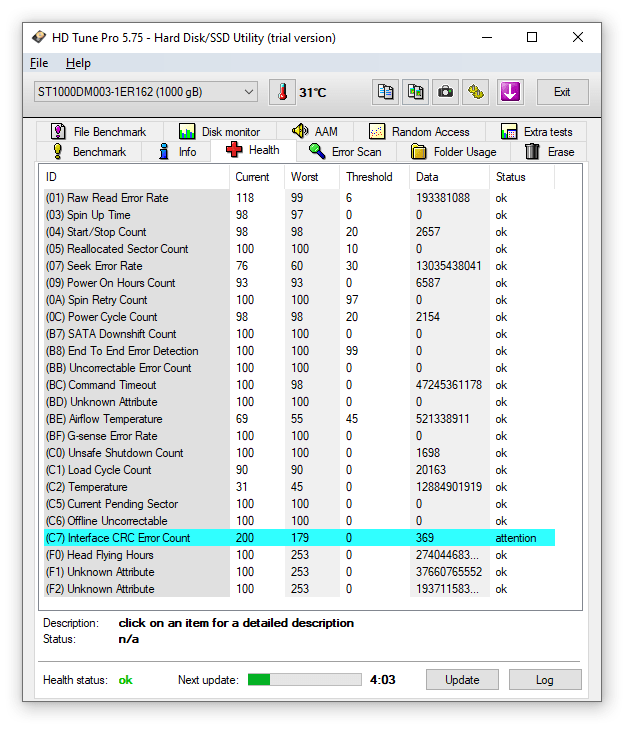The height and width of the screenshot is (730, 629).
Task: Select the Spin Up Time row
Action: pyautogui.click(x=299, y=215)
